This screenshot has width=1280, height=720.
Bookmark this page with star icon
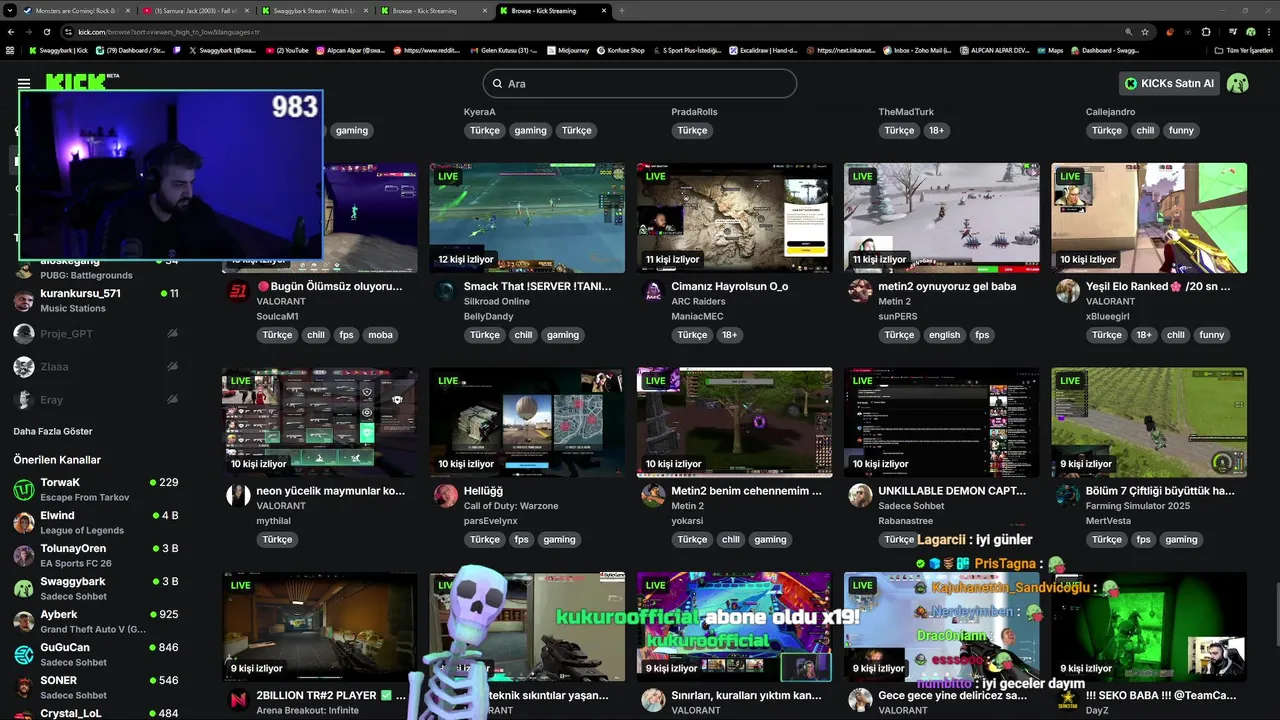[x=1145, y=32]
